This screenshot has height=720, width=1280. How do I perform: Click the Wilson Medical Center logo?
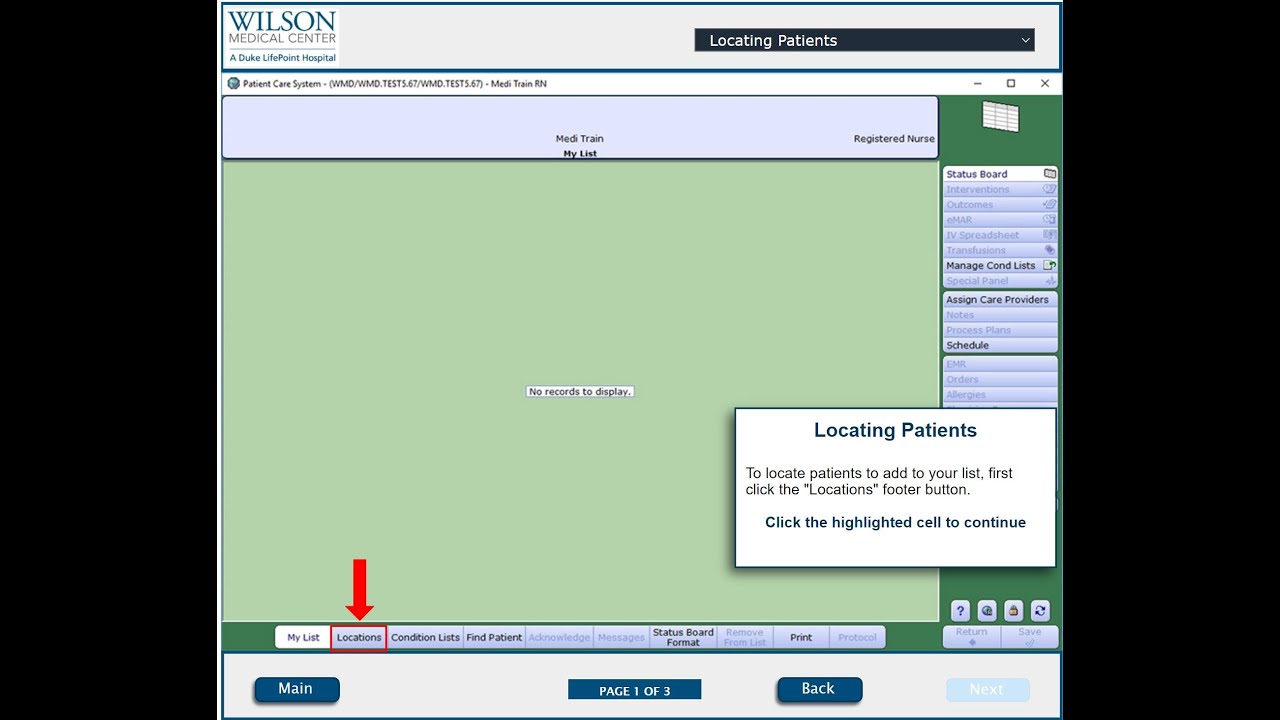click(282, 37)
